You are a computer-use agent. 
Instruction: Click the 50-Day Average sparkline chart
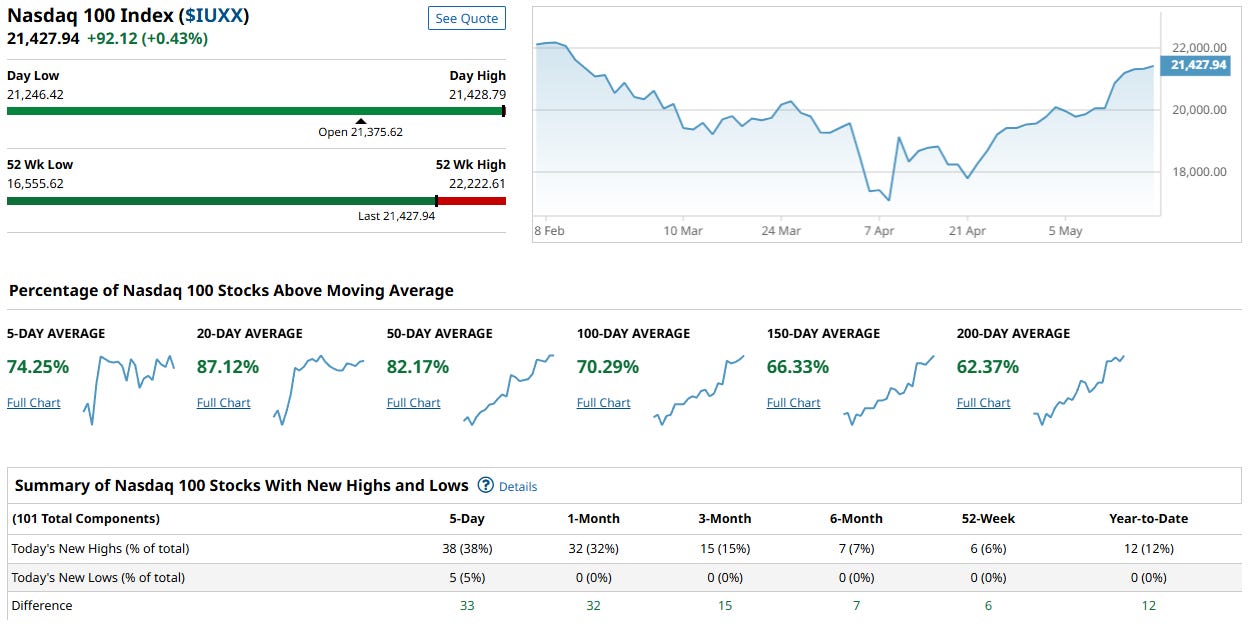pos(509,389)
